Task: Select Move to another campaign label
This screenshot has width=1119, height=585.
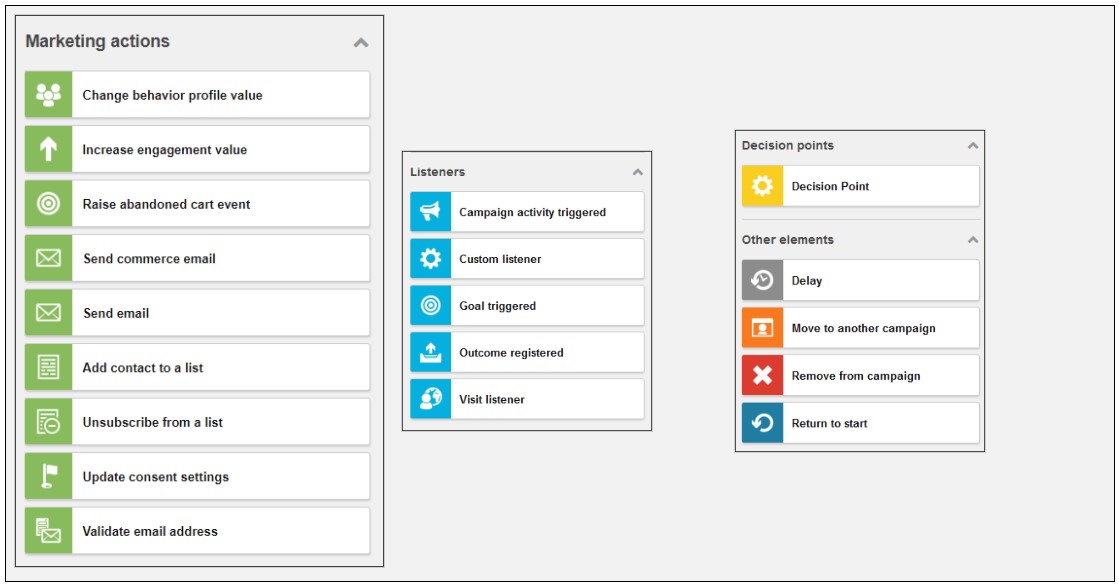Action: click(x=863, y=328)
